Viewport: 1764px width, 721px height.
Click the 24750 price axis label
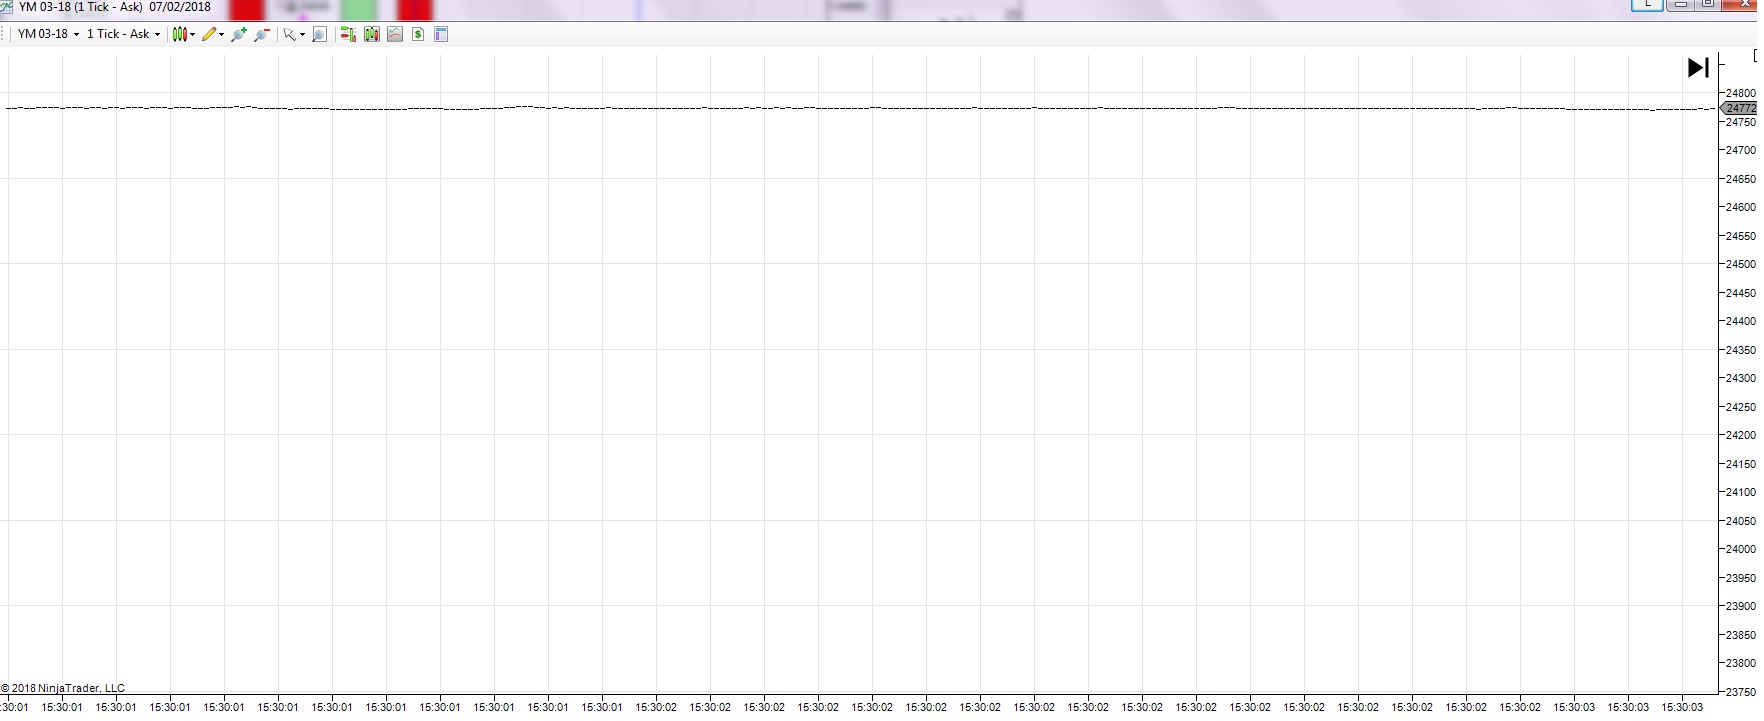pyautogui.click(x=1741, y=122)
